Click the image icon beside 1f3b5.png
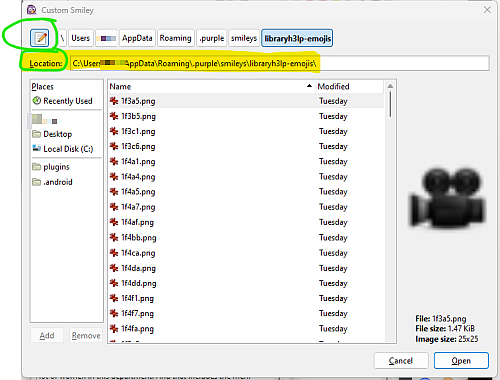This screenshot has width=500, height=380. pos(114,116)
